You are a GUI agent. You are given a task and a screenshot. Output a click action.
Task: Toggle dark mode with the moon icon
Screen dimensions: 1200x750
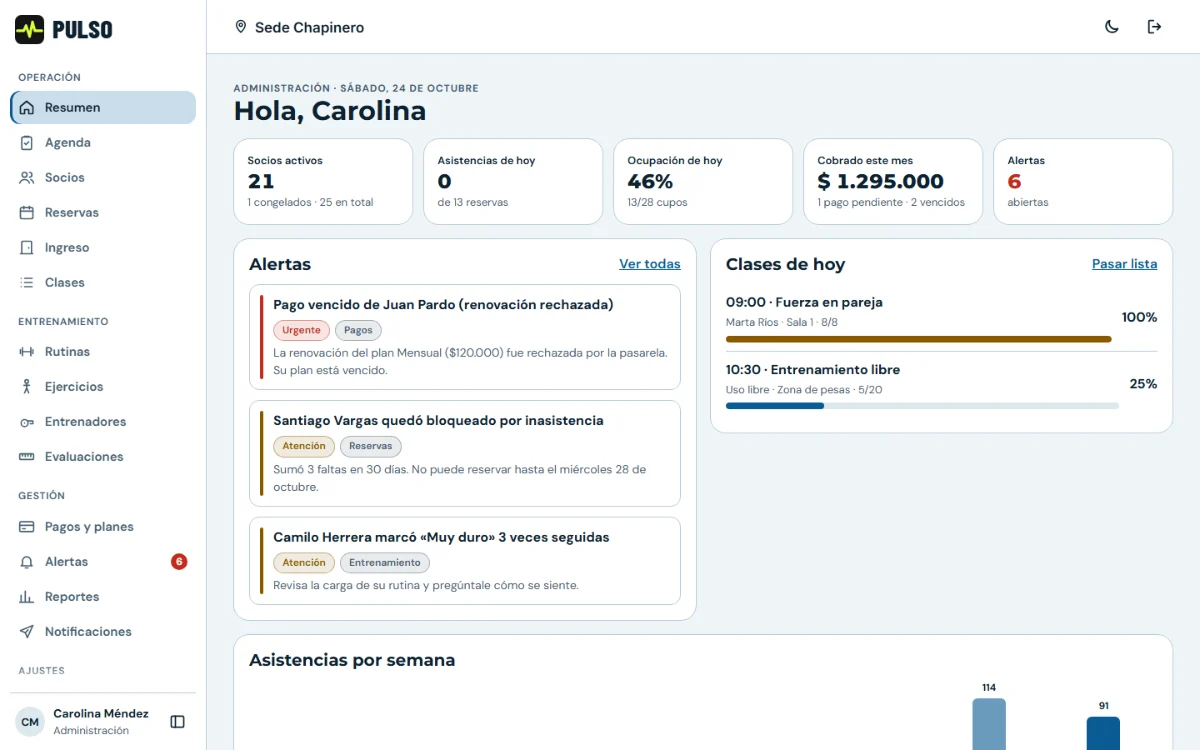point(1112,27)
